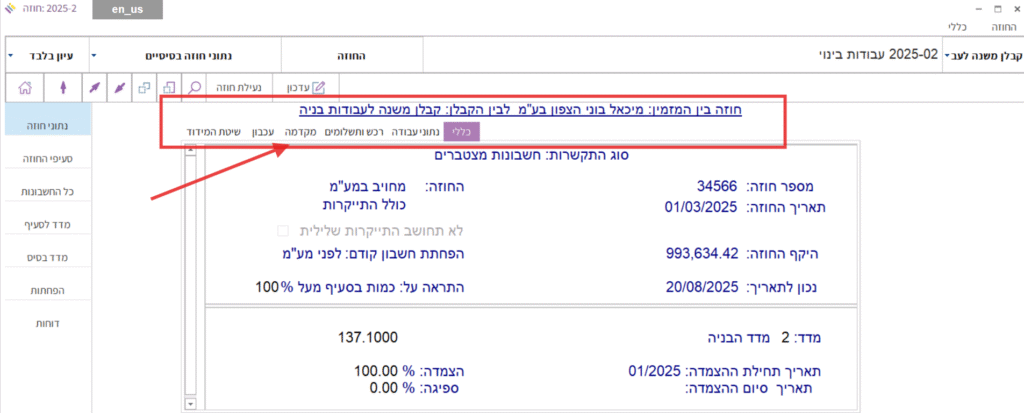
Task: Select דוחות in the side panel
Action: point(46,325)
